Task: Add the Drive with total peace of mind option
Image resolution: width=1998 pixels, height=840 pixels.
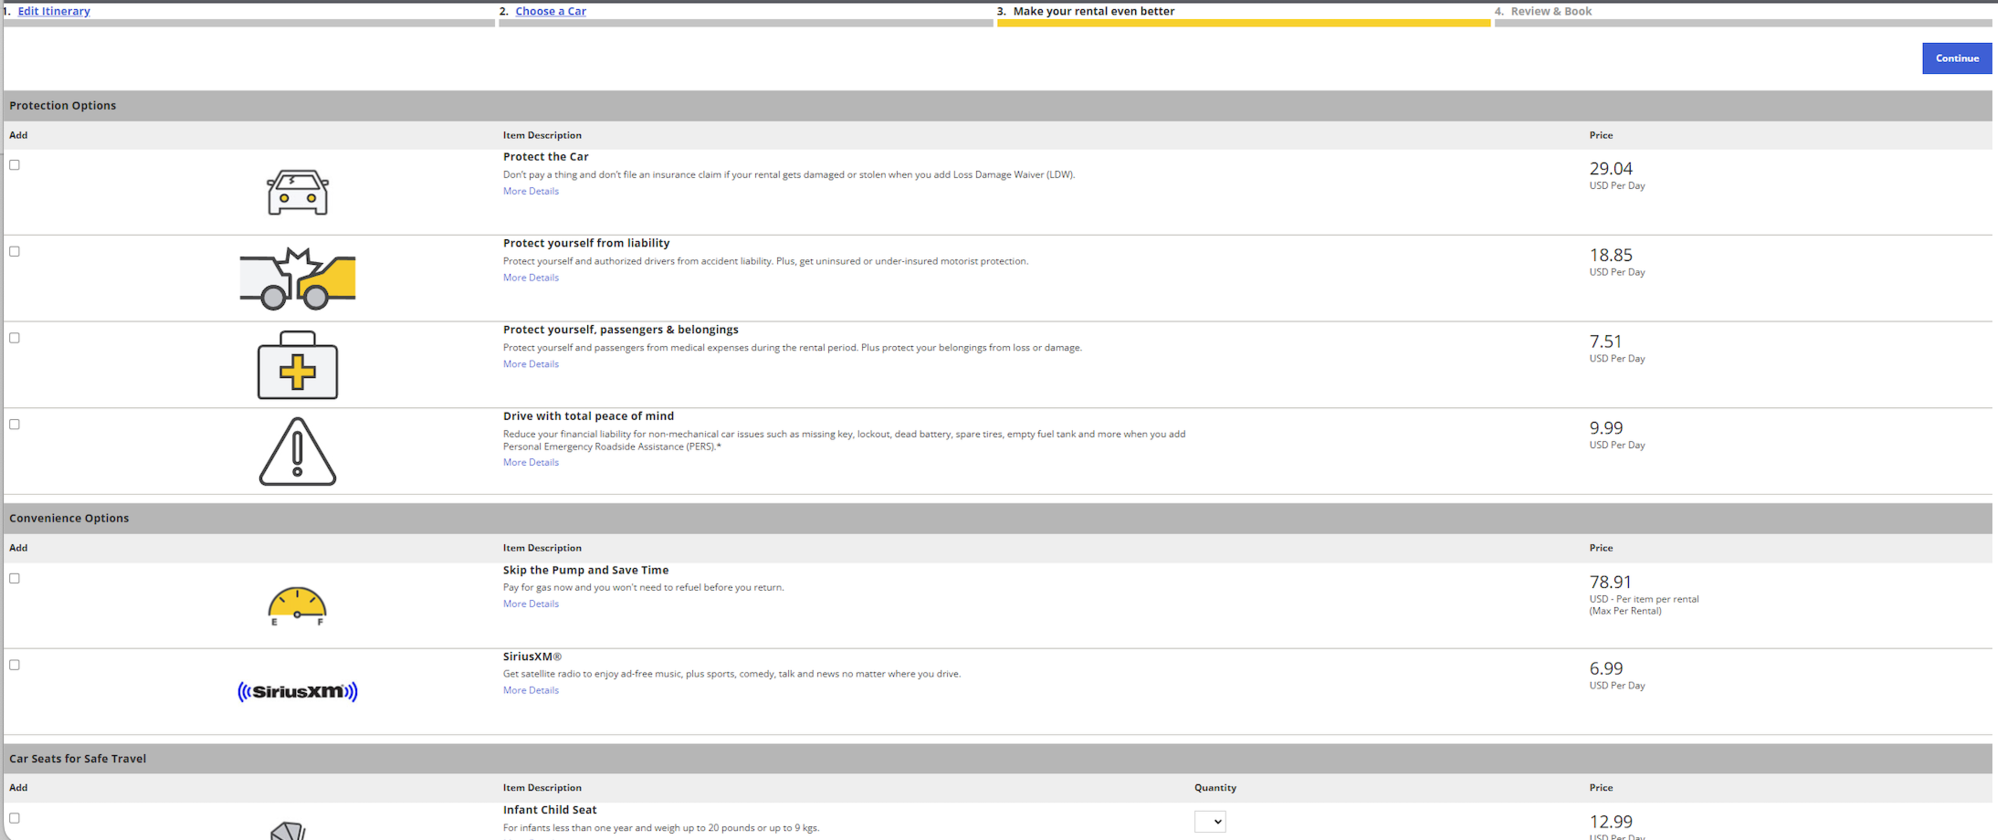Action: (15, 425)
